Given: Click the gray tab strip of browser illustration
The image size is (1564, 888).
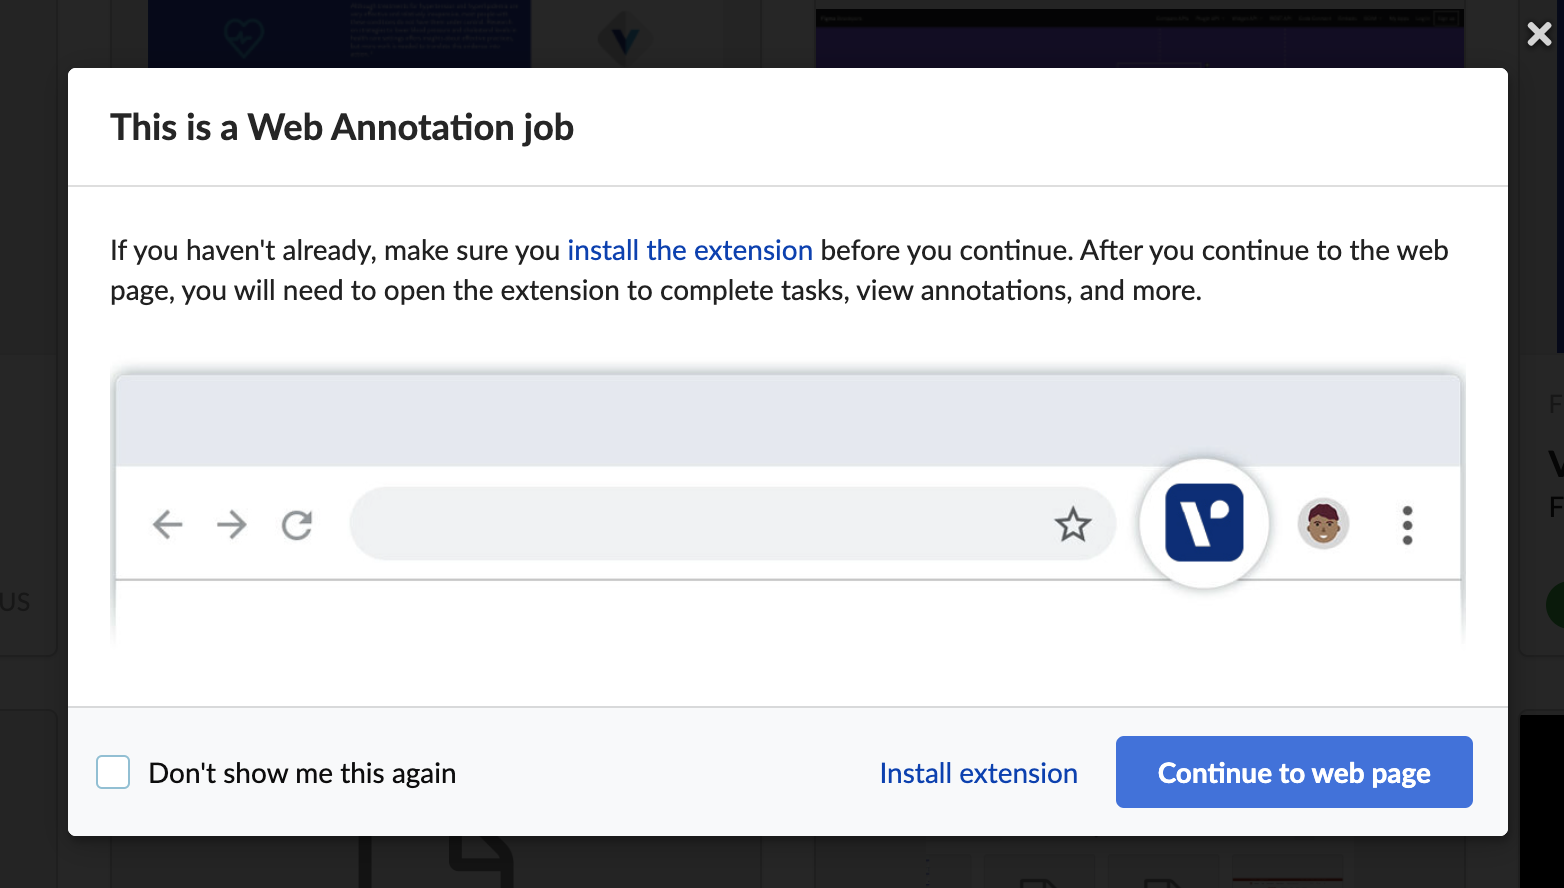Looking at the screenshot, I should pos(788,421).
